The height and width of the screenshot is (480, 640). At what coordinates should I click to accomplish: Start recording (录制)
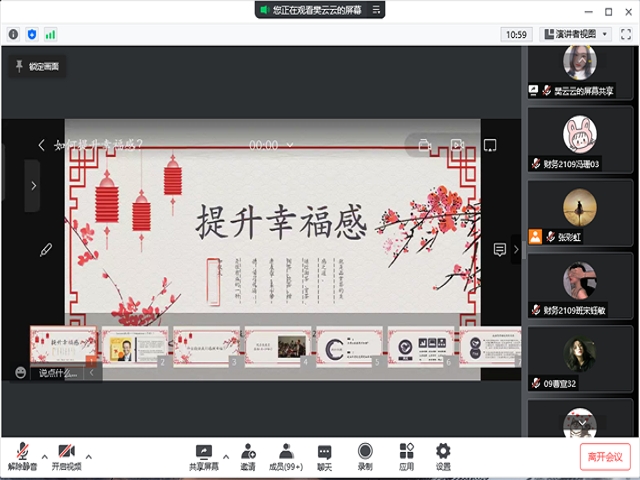click(x=365, y=457)
